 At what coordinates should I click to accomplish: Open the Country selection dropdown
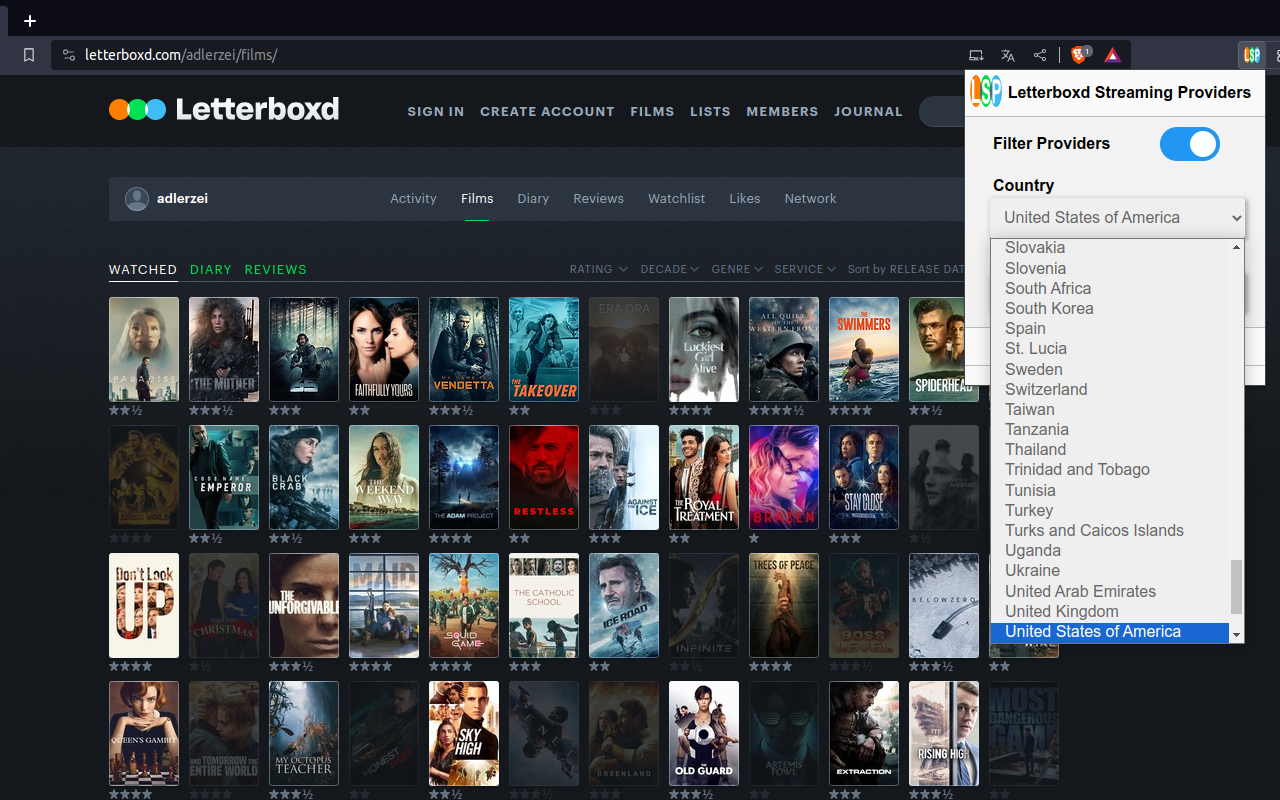1117,217
